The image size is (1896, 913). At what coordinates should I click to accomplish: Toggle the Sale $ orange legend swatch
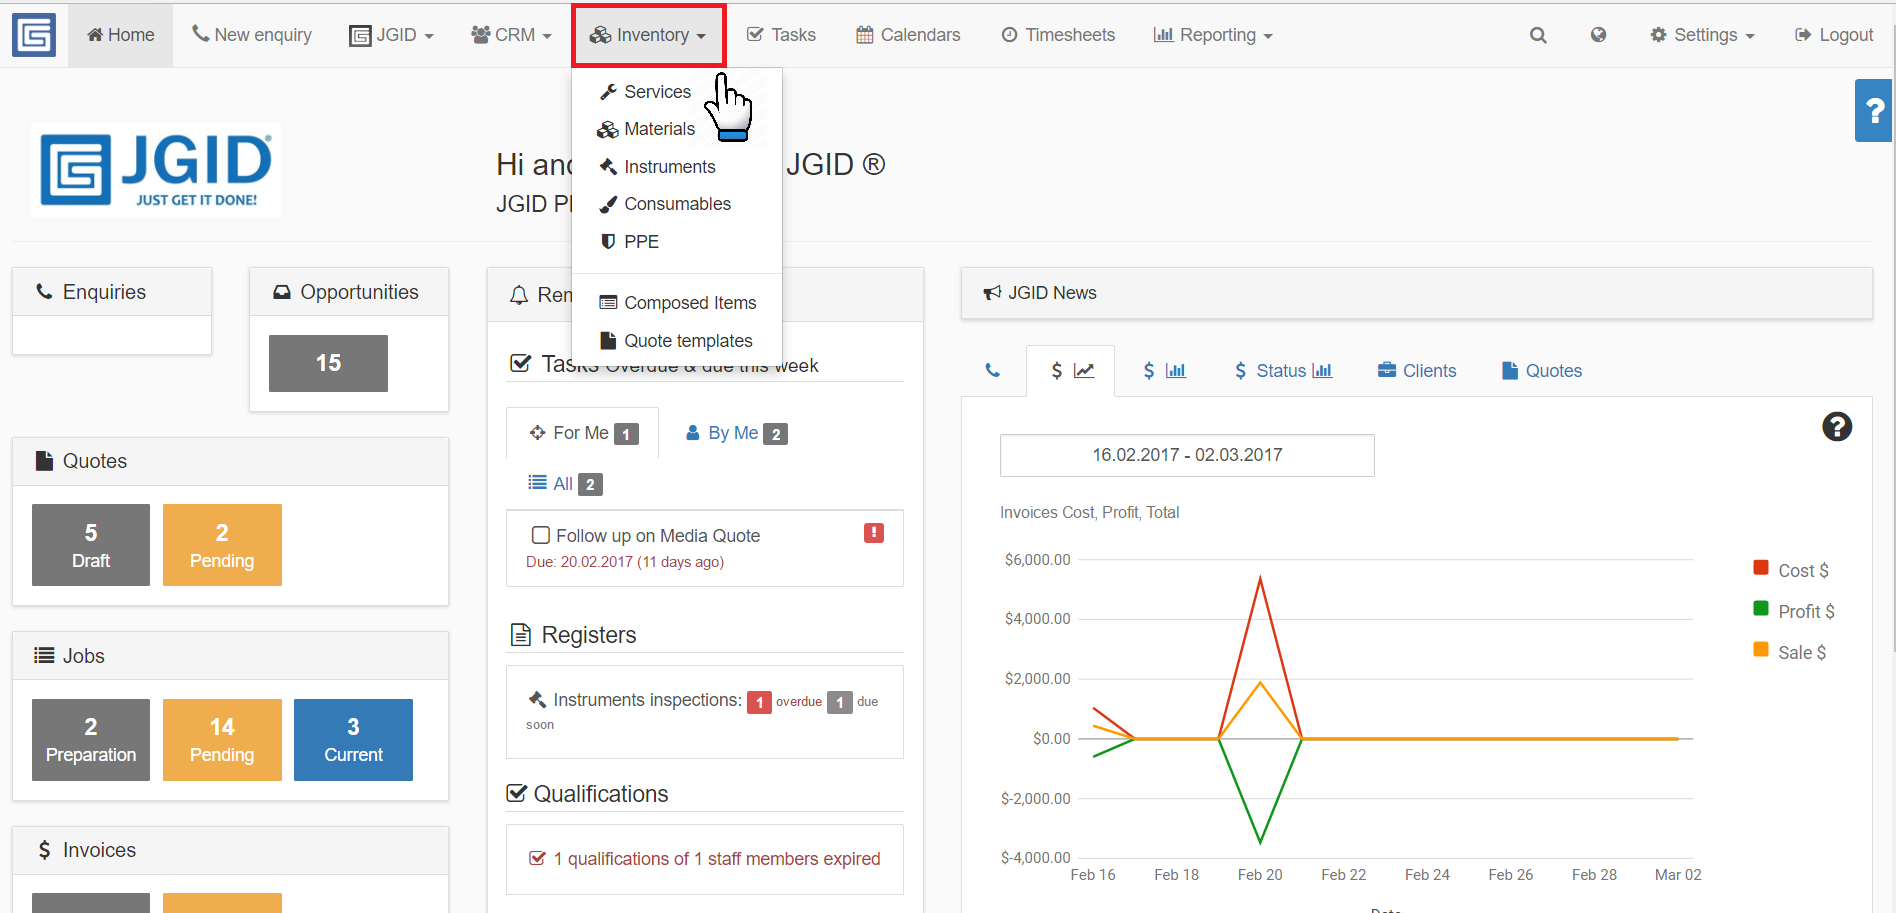1761,650
